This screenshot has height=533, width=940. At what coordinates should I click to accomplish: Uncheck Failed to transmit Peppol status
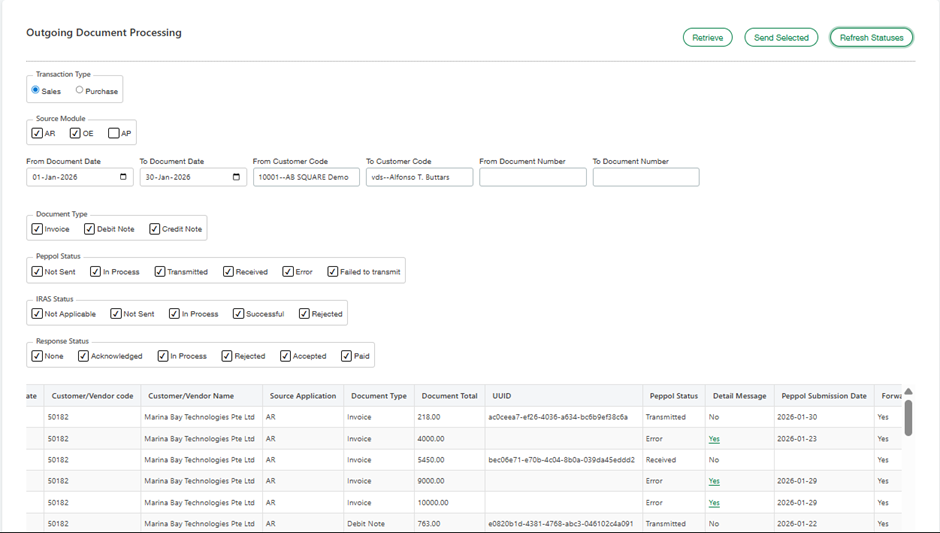[333, 271]
